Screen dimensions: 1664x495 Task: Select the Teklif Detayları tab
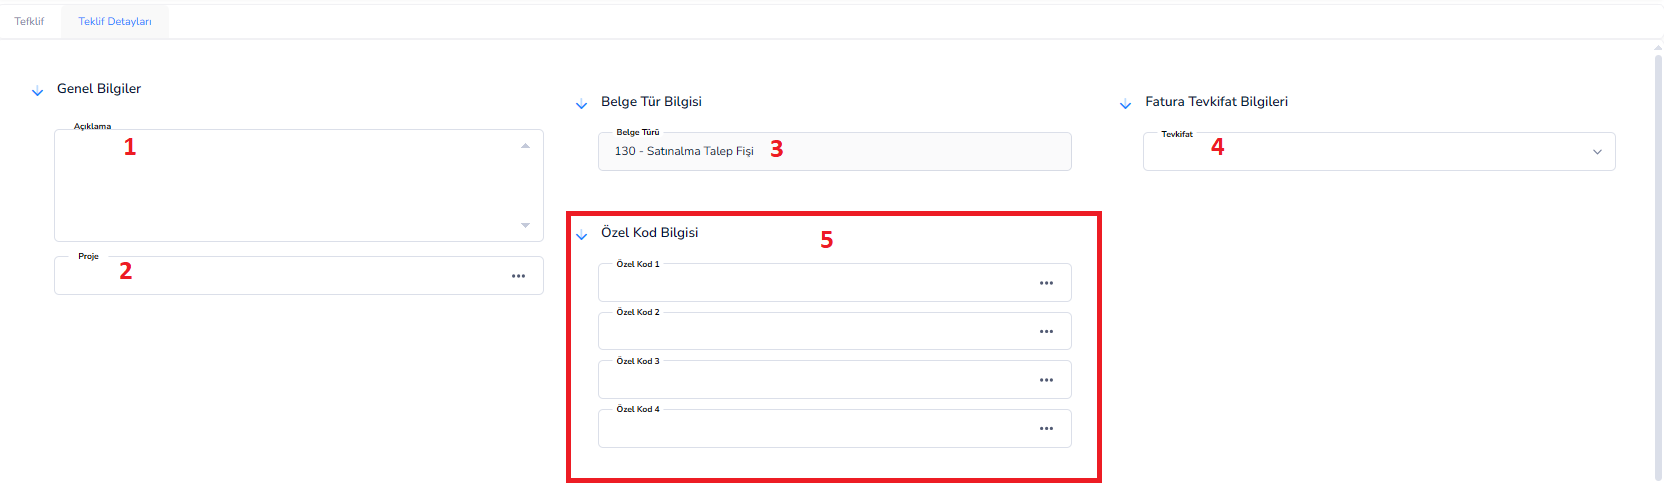click(115, 21)
